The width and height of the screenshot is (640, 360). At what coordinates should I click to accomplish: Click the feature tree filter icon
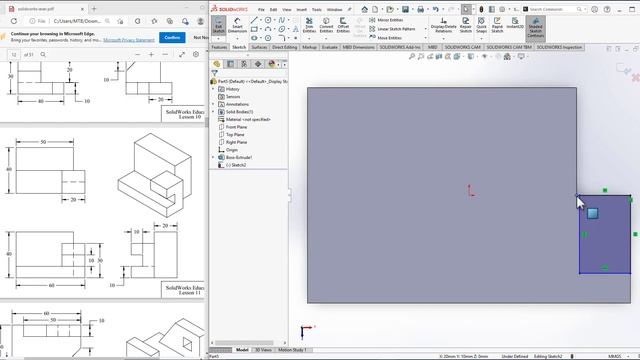(214, 73)
